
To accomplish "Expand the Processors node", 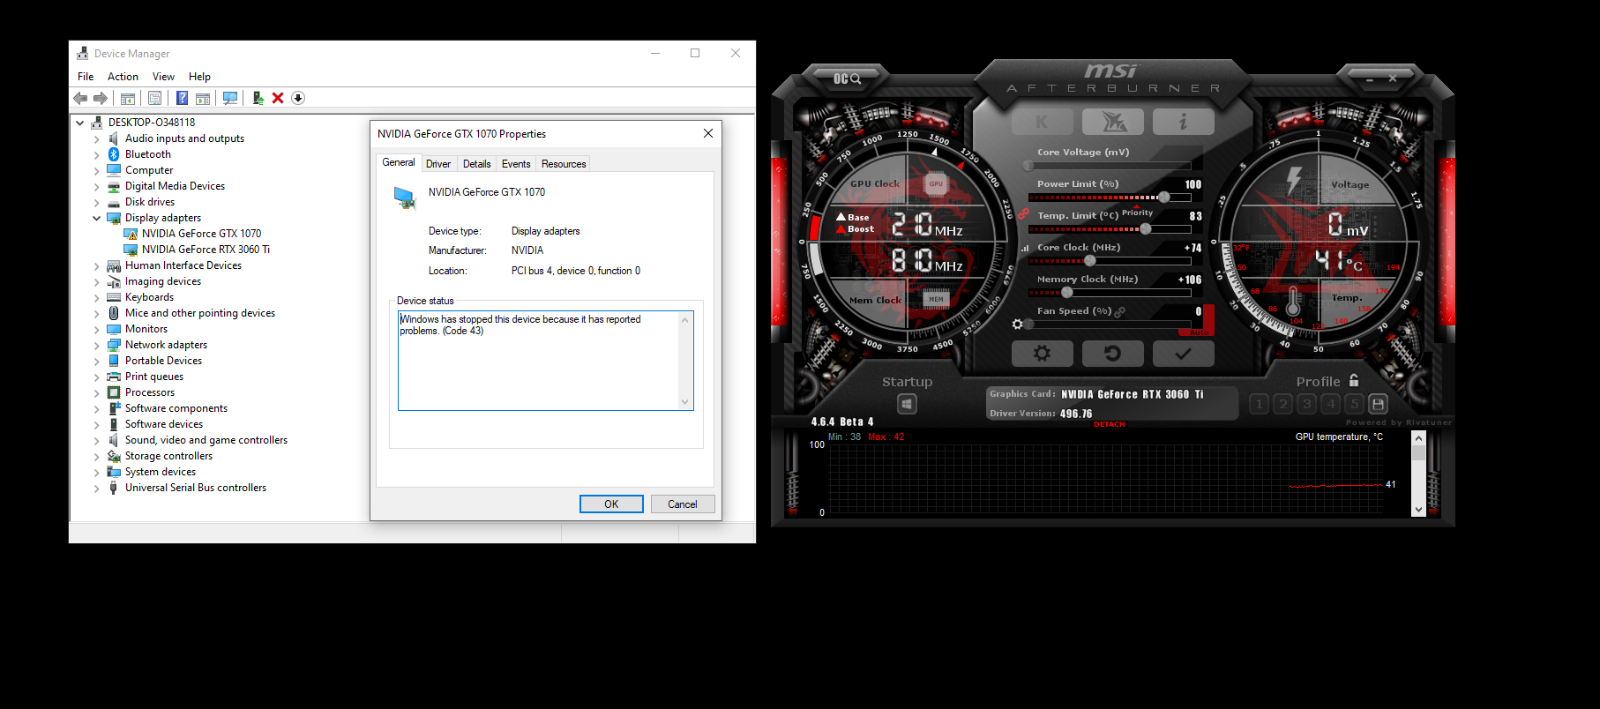I will point(97,393).
